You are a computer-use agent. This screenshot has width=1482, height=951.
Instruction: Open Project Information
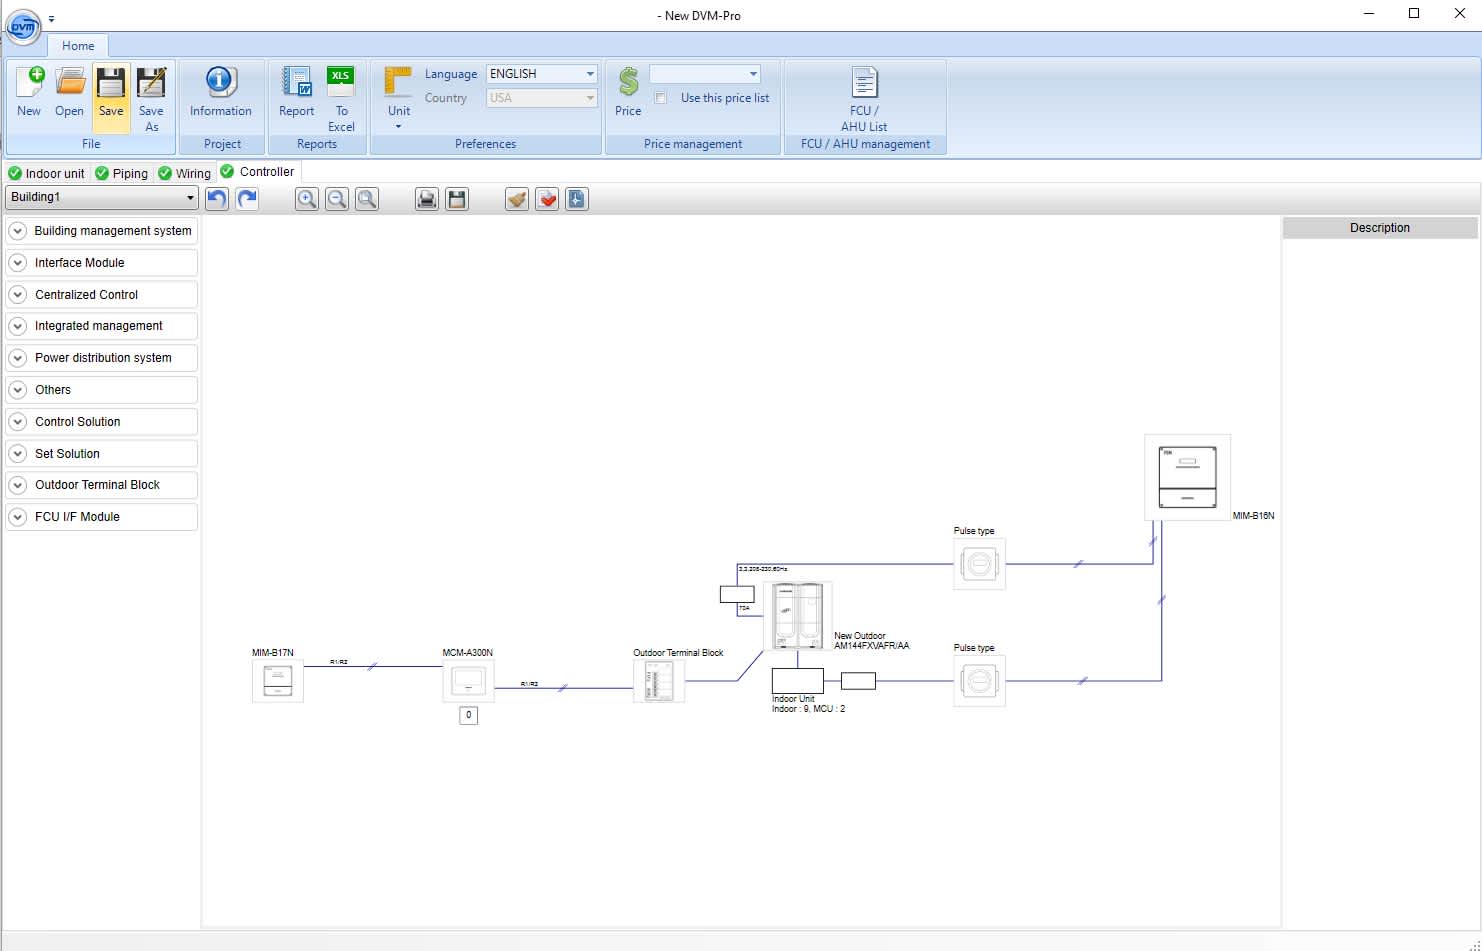(220, 92)
